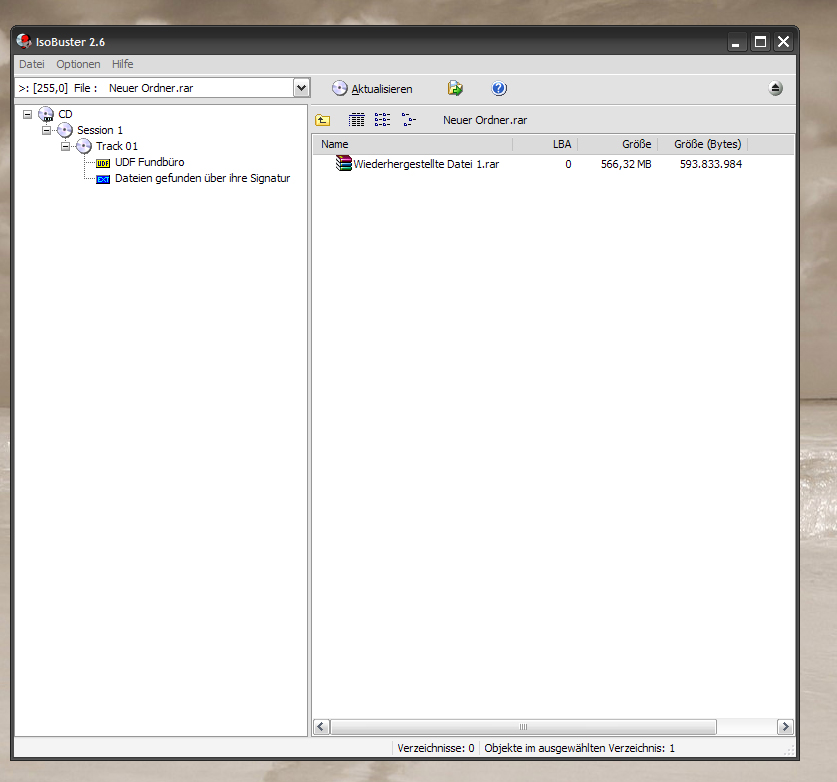Screen dimensions: 837x782
Task: Click the Session 1 disc icon
Action: (x=65, y=130)
